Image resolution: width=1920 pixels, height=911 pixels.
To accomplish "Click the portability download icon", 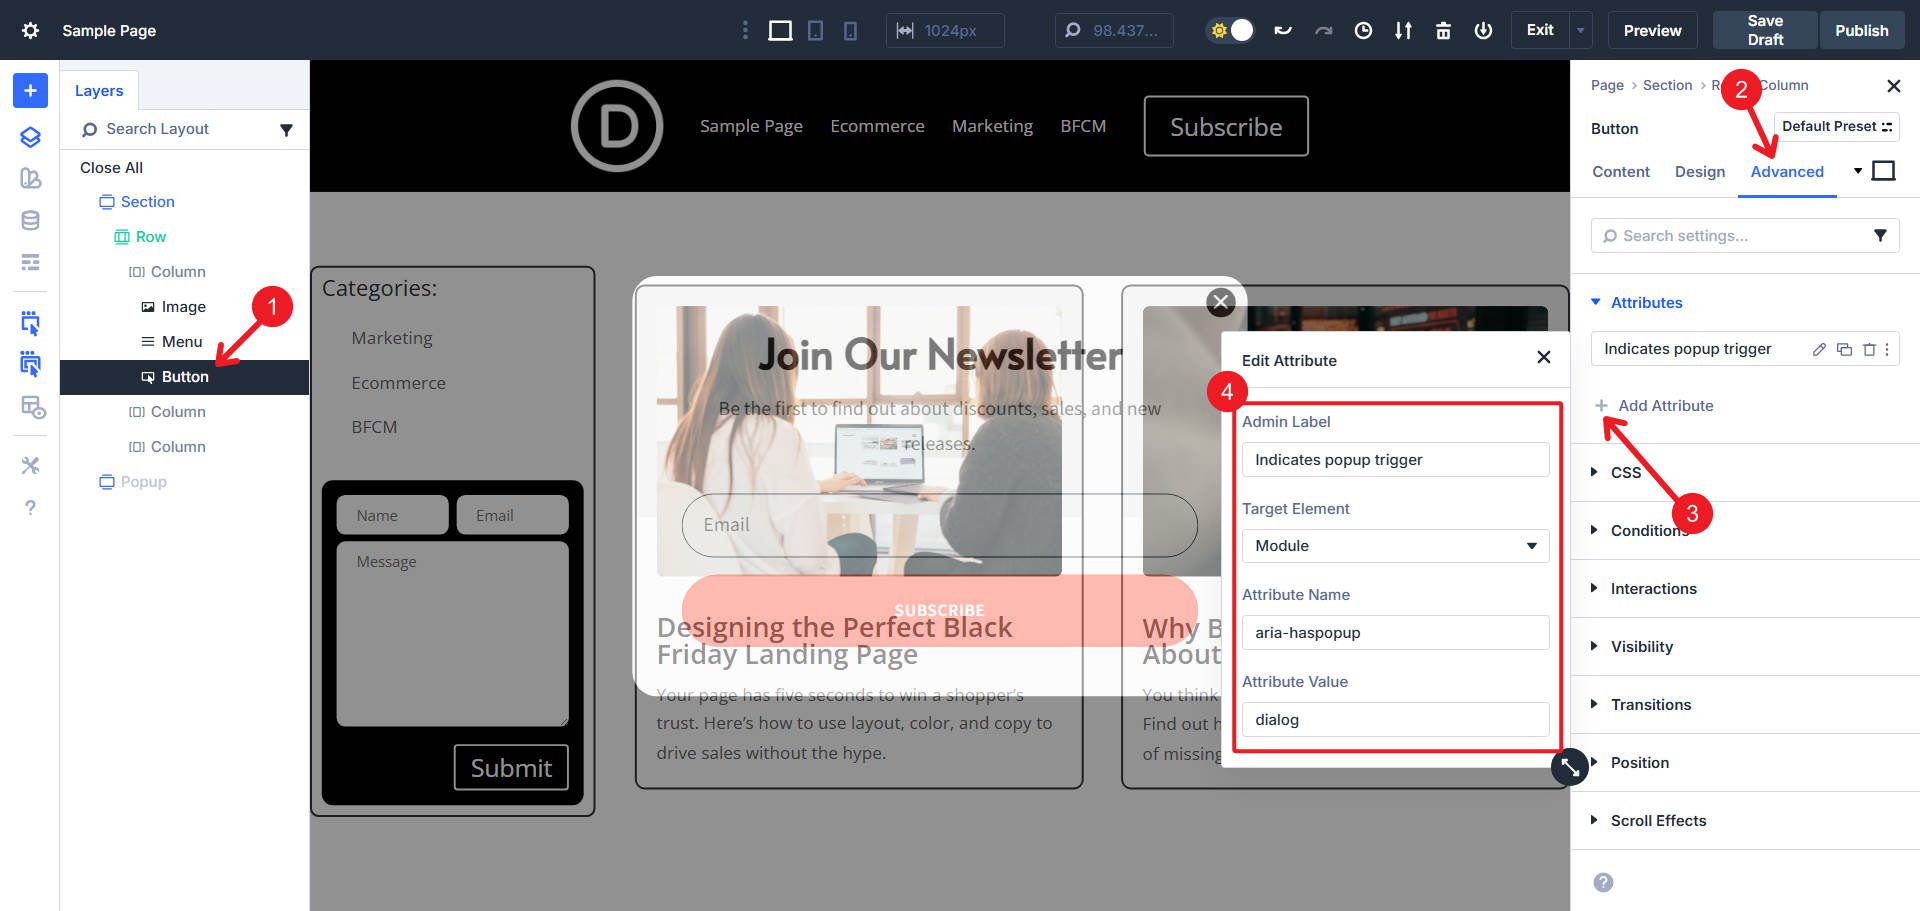I will 1403,30.
